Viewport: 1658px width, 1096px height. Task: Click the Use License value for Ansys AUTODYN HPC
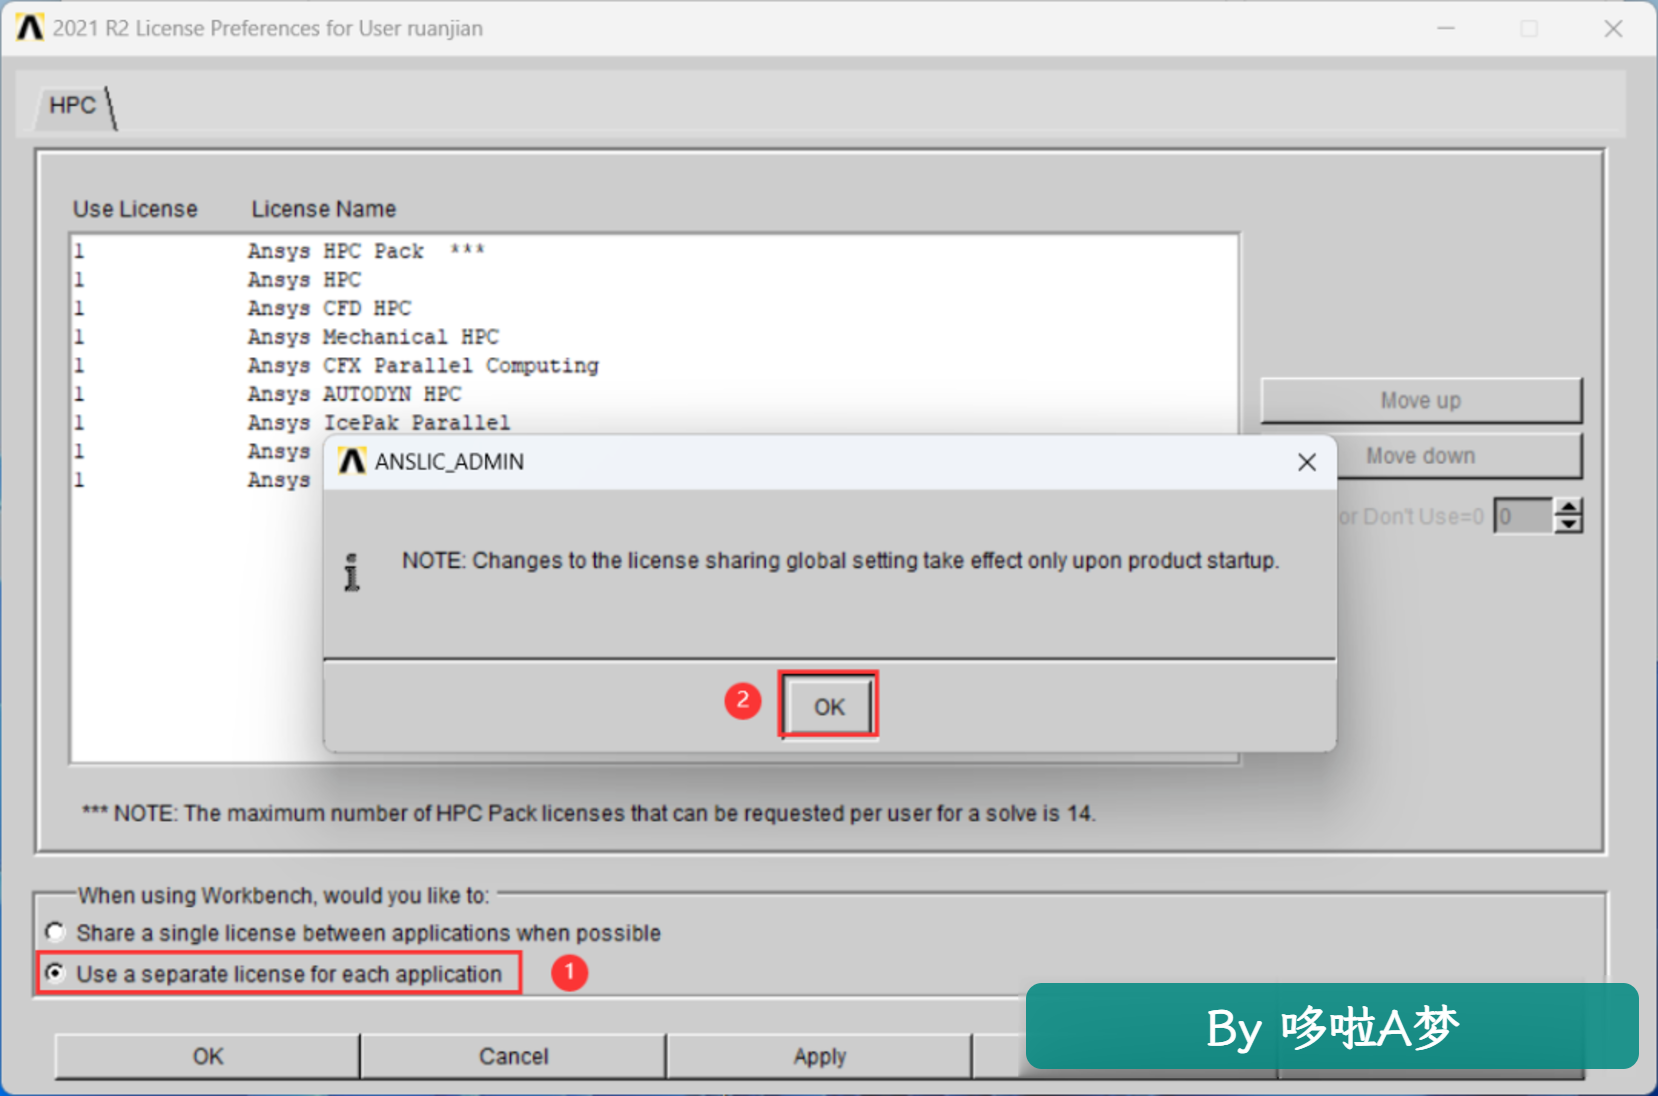tap(79, 394)
